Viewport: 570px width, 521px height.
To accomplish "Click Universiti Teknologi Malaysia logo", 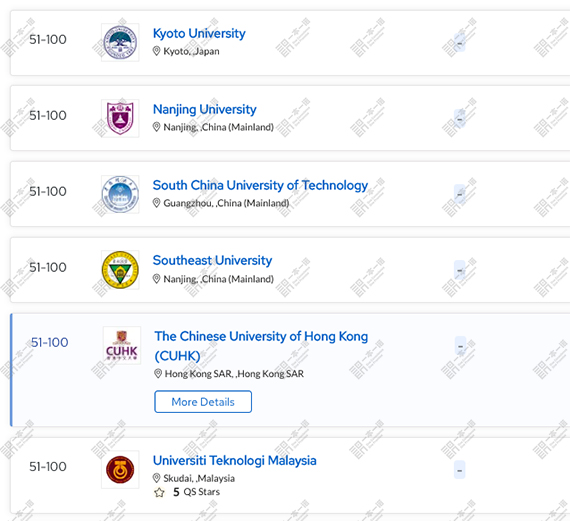I will coord(120,469).
